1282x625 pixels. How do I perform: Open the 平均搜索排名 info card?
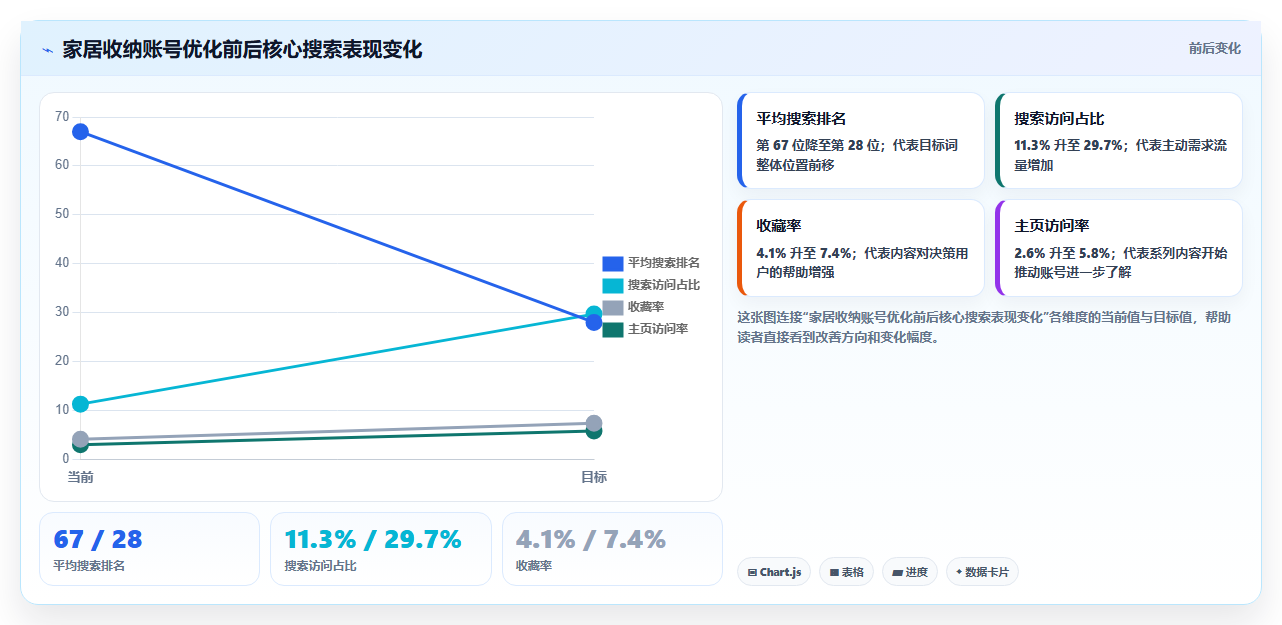tap(861, 140)
